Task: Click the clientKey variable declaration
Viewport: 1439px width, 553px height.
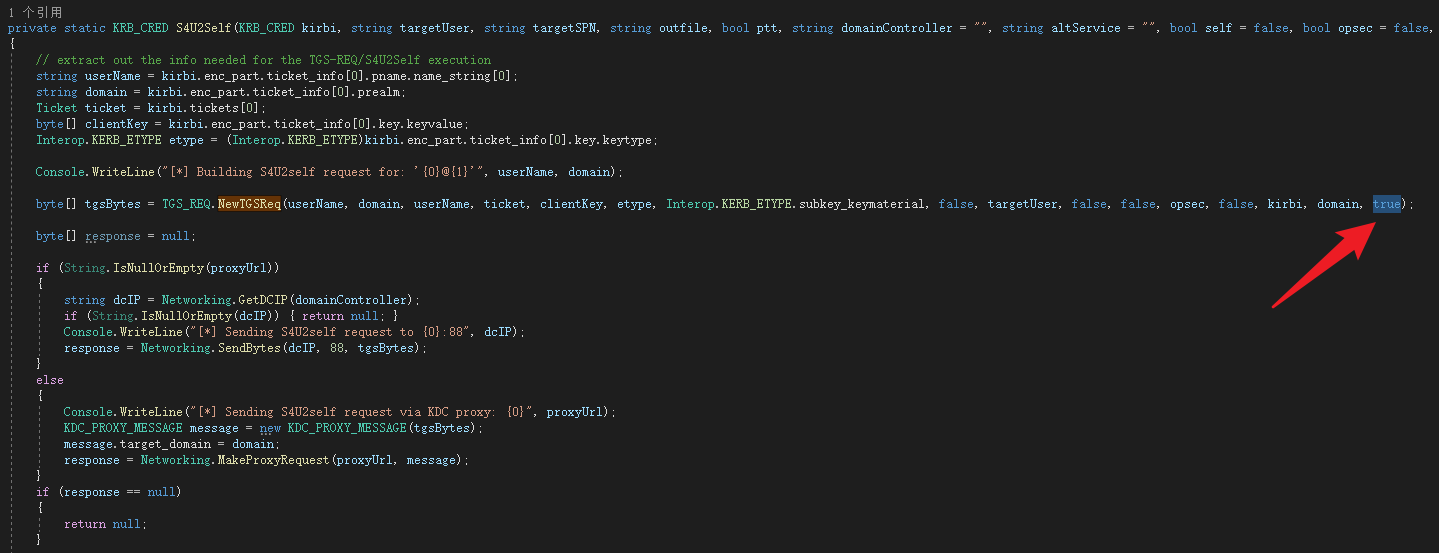Action: tap(116, 124)
